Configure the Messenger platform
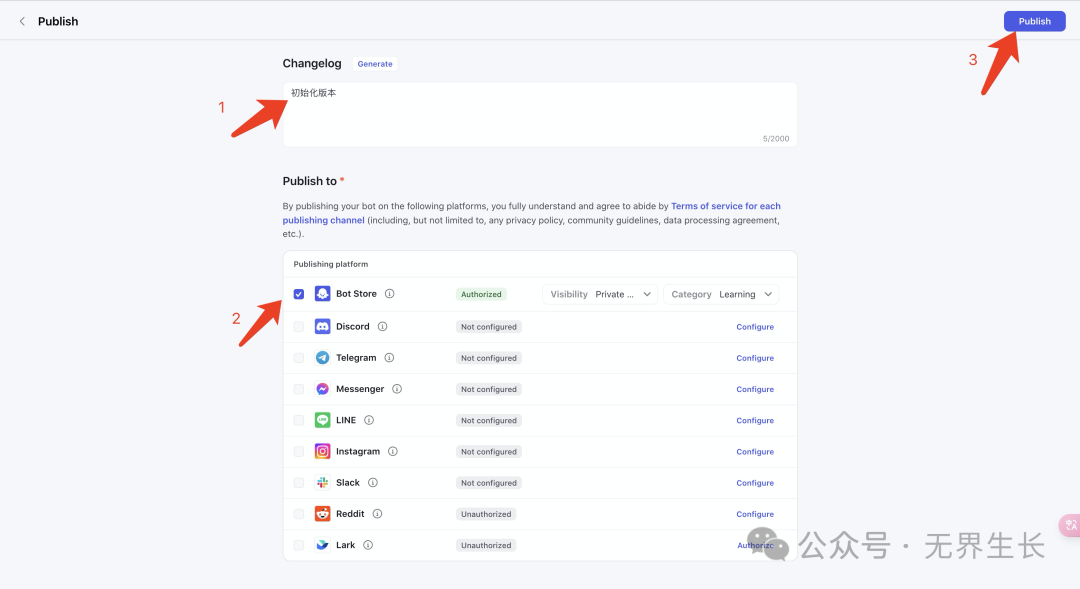 755,389
